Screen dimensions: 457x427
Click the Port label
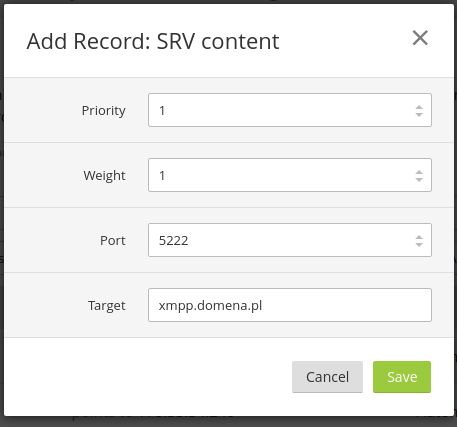click(113, 240)
